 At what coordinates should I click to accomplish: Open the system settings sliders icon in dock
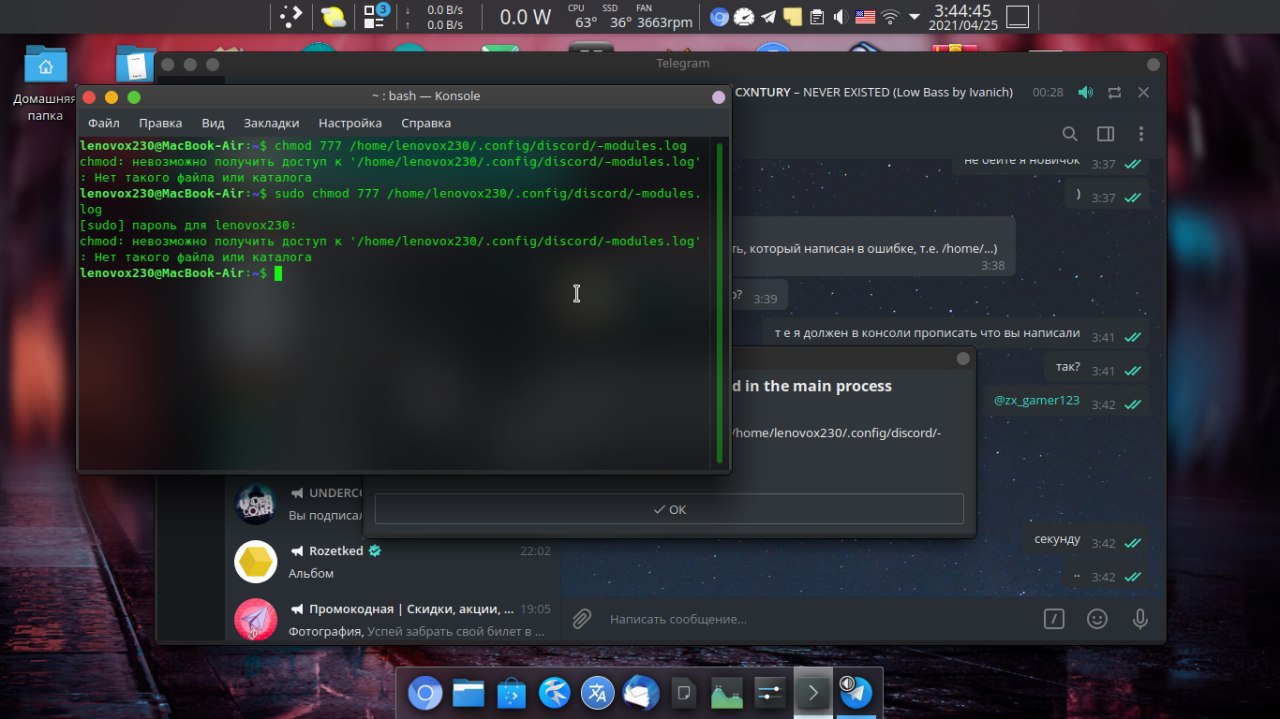770,693
